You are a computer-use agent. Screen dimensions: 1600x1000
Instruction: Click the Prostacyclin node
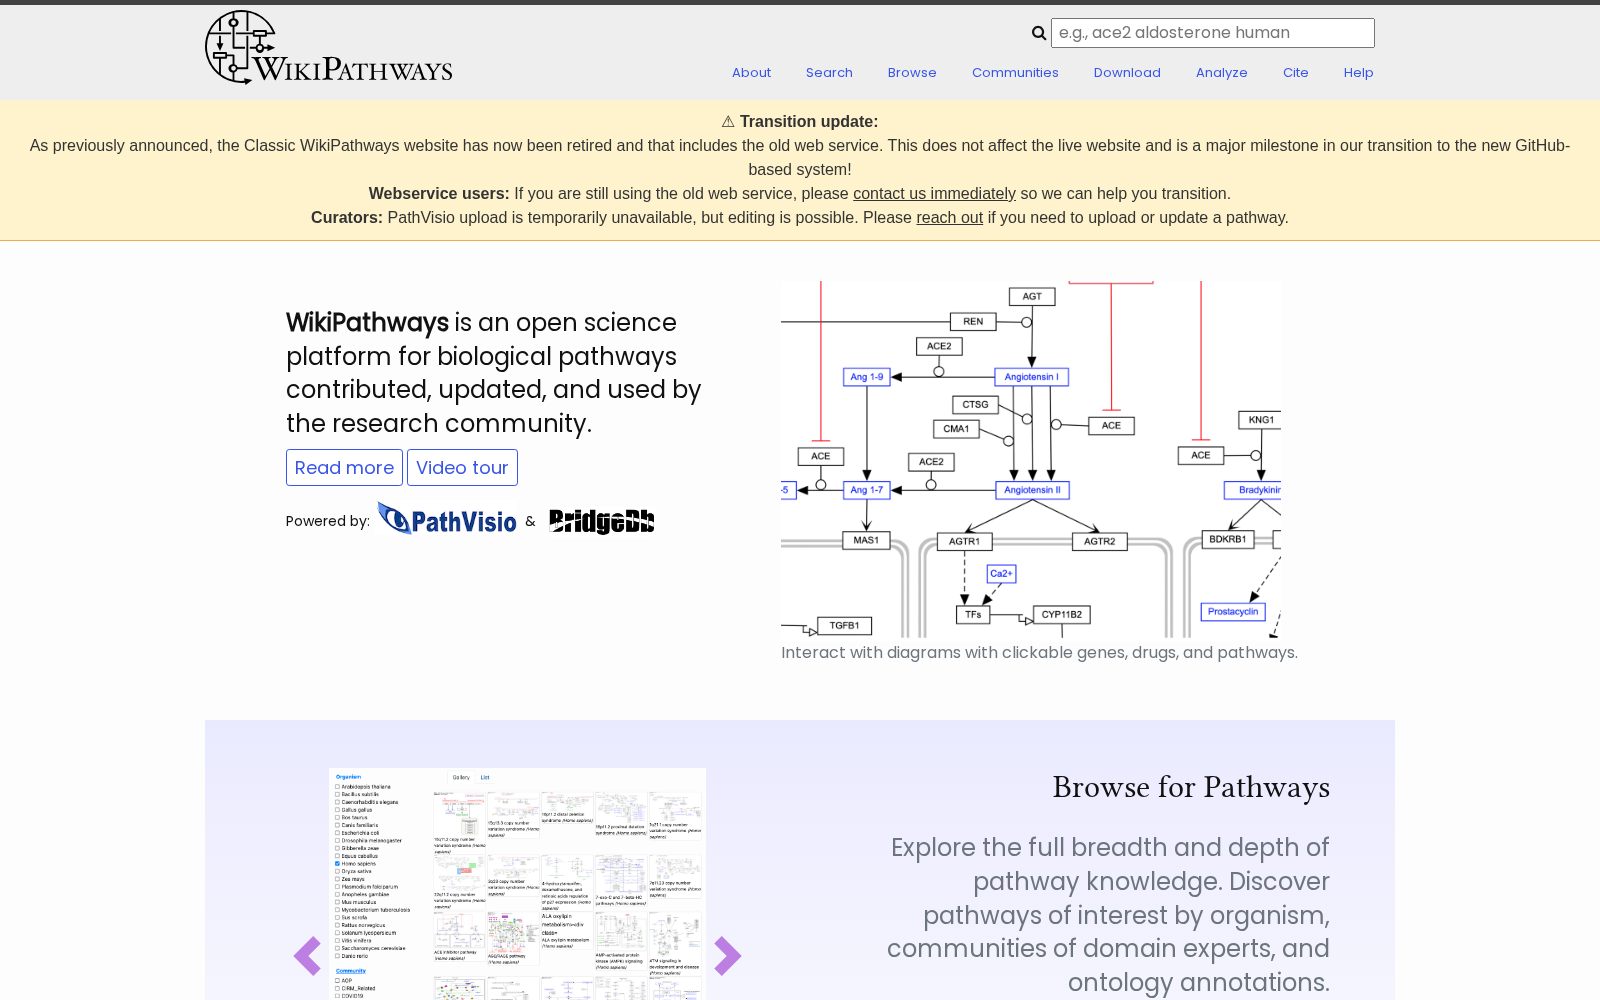click(1233, 612)
